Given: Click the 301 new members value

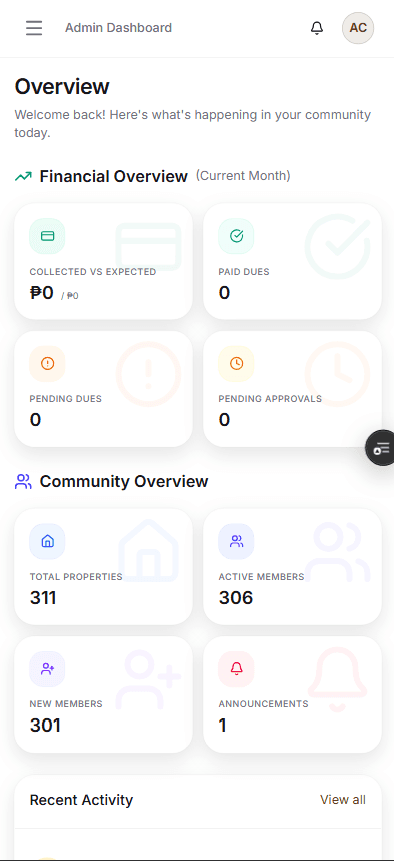Looking at the screenshot, I should coord(45,725).
